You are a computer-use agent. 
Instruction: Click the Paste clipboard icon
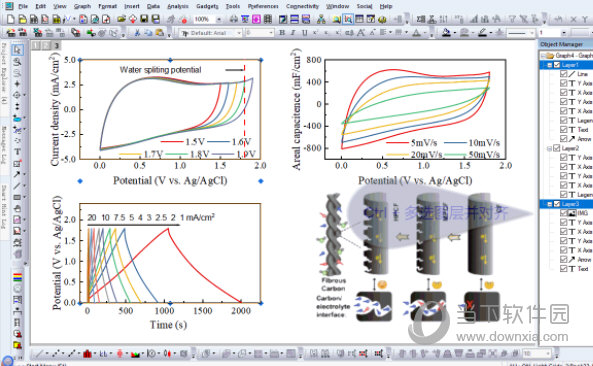click(x=160, y=33)
